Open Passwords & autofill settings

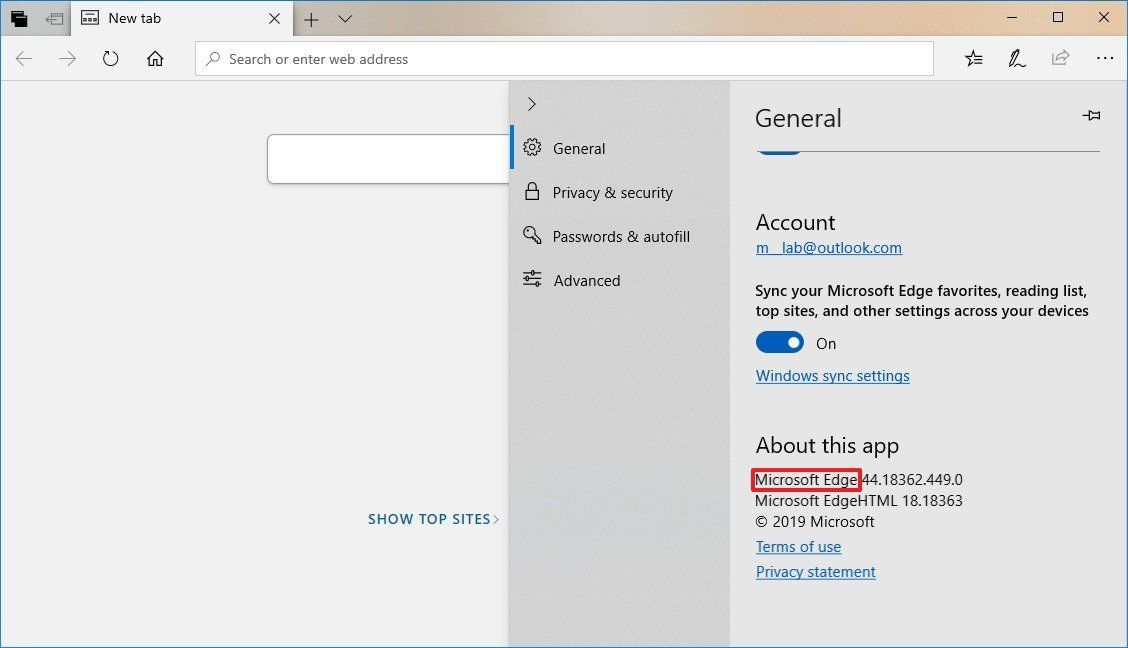(x=621, y=236)
